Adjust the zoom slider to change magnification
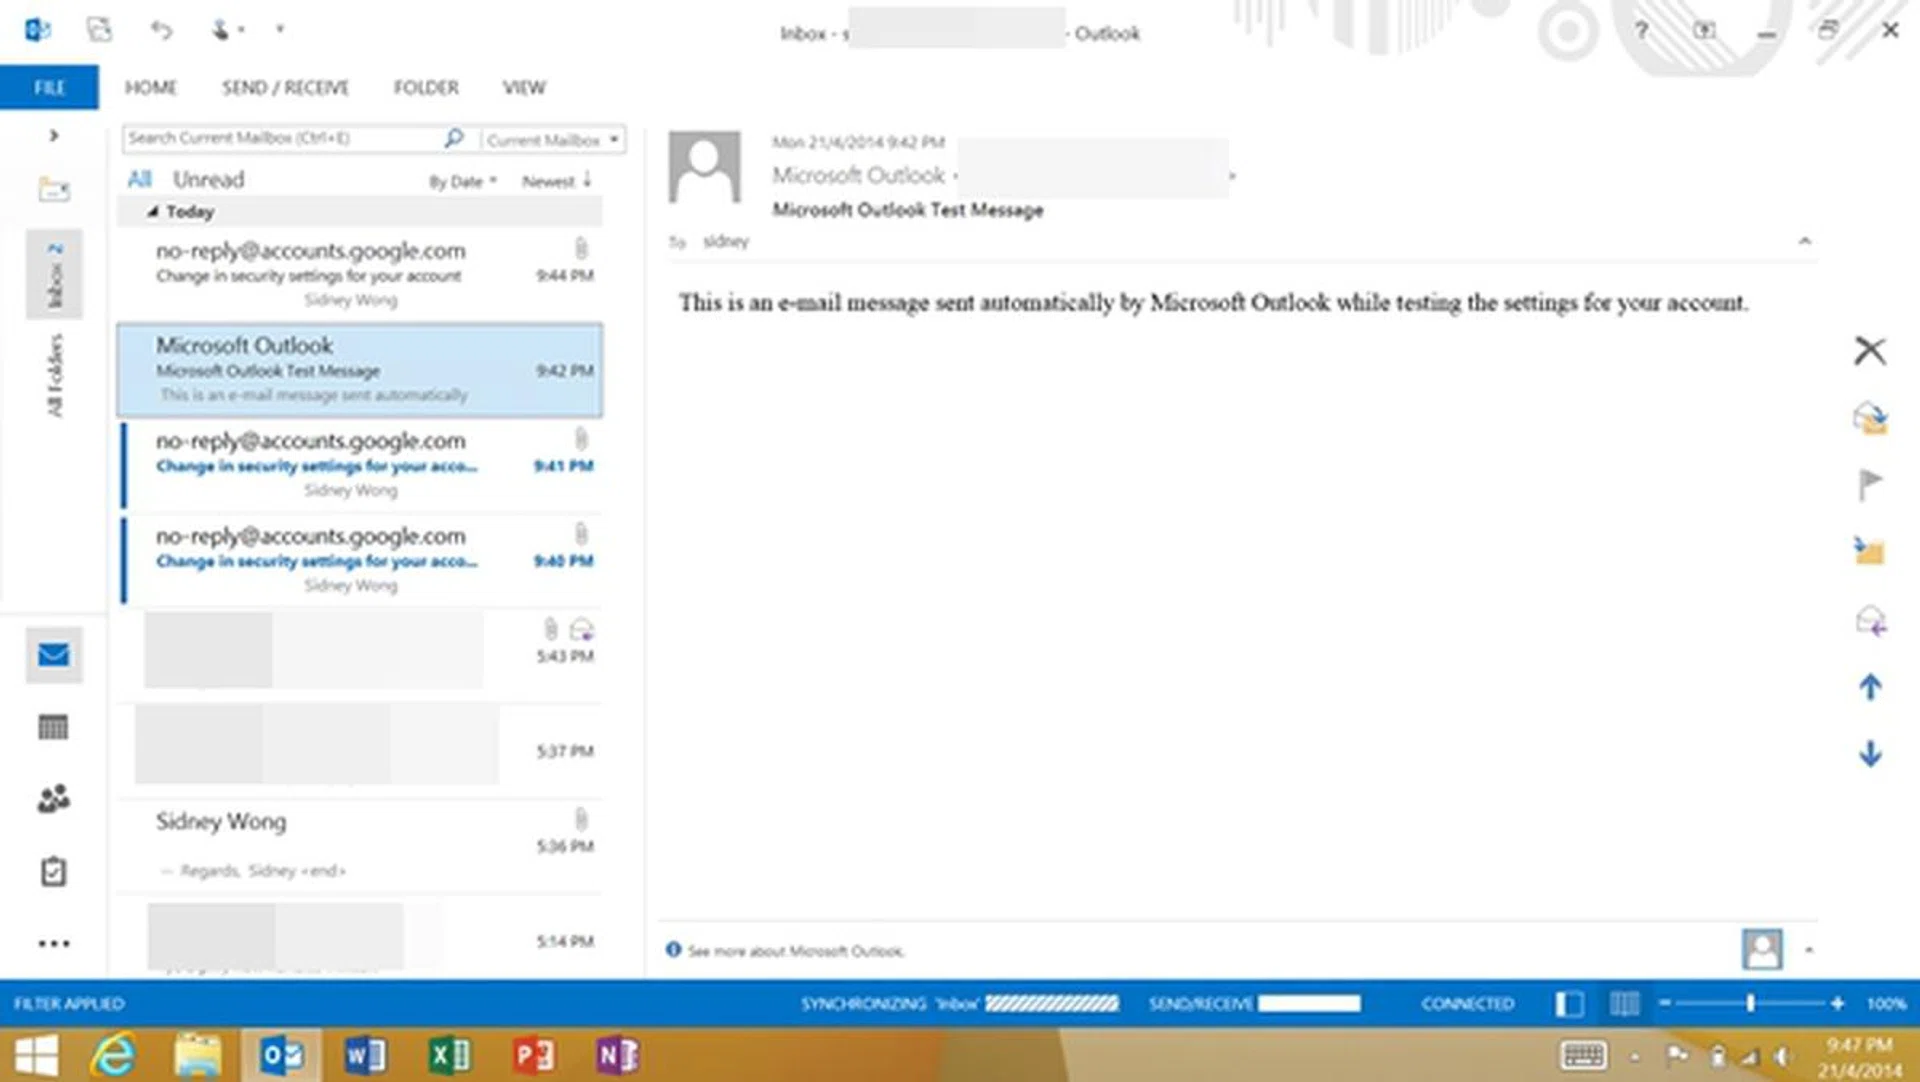Viewport: 1920px width, 1082px height. pos(1750,1003)
